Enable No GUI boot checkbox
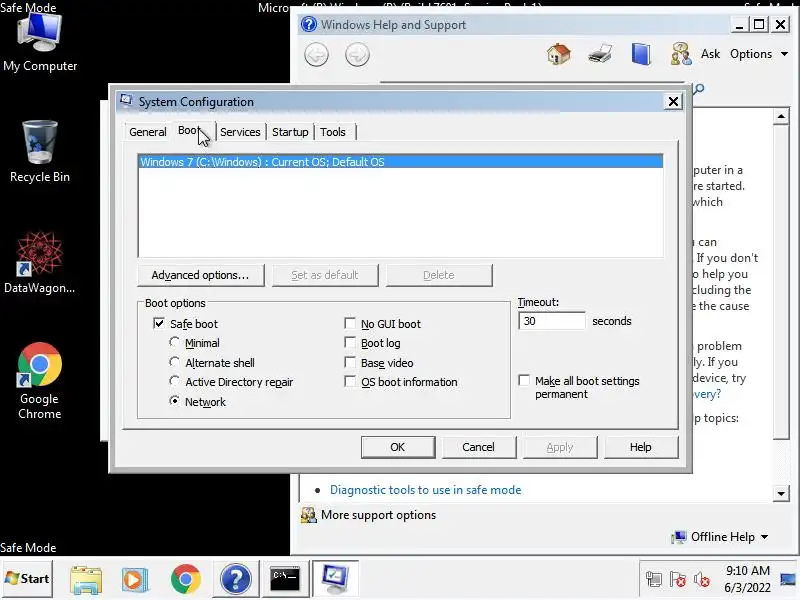Screen dimensions: 800x600 [x=350, y=323]
